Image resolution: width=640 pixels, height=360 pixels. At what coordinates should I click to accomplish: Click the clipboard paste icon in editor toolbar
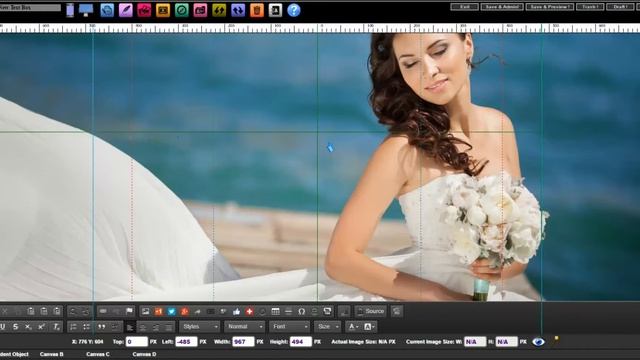coord(31,311)
